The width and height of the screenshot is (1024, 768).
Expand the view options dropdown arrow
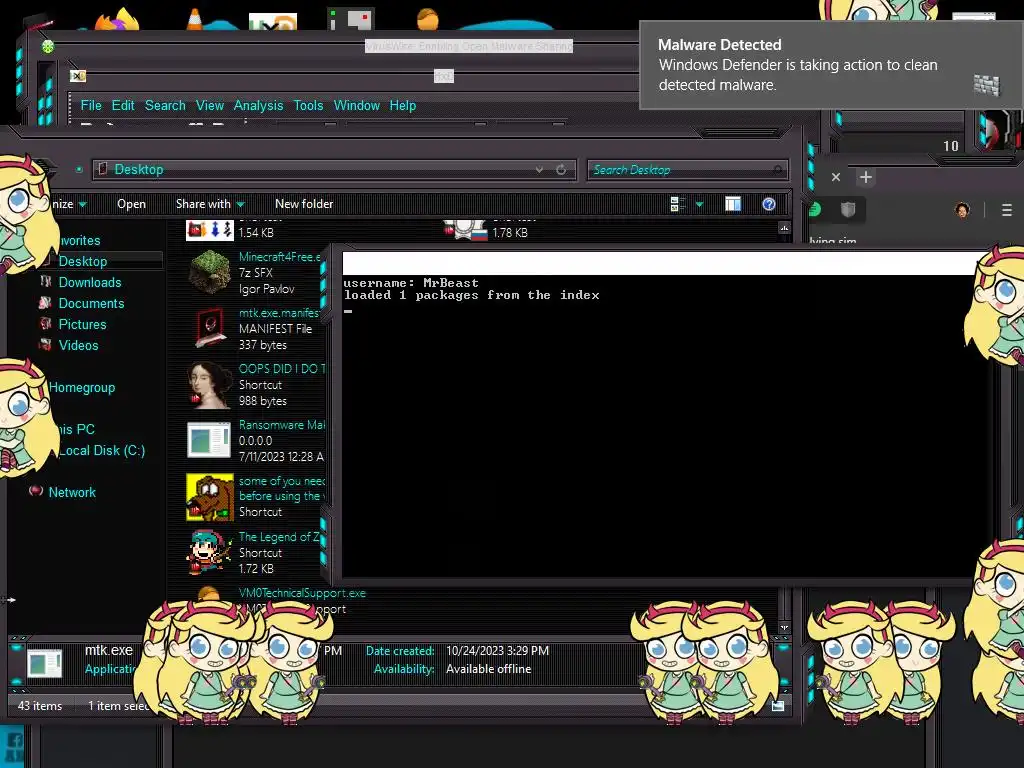tap(699, 204)
